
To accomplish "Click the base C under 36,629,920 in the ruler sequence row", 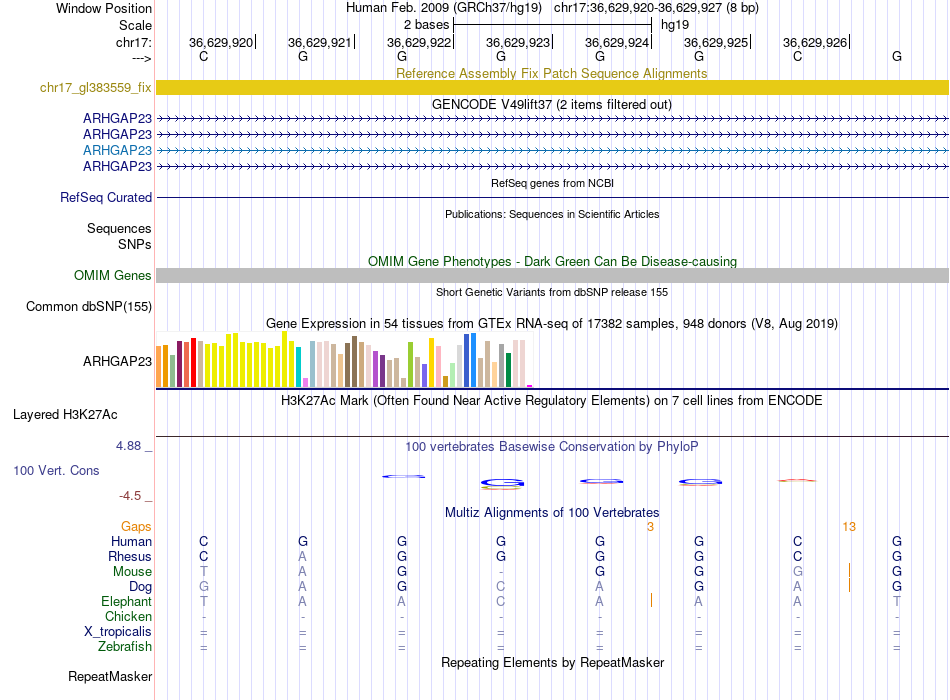I will (204, 56).
